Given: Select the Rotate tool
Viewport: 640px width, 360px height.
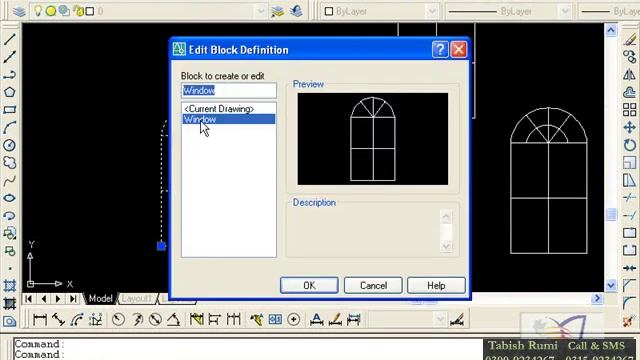Looking at the screenshot, I should pyautogui.click(x=629, y=145).
